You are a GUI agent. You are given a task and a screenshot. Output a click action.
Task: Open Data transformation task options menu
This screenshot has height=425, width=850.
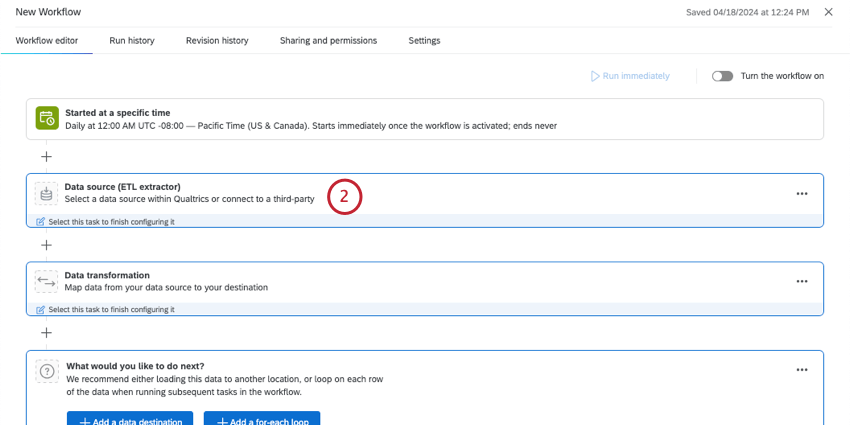(x=801, y=282)
